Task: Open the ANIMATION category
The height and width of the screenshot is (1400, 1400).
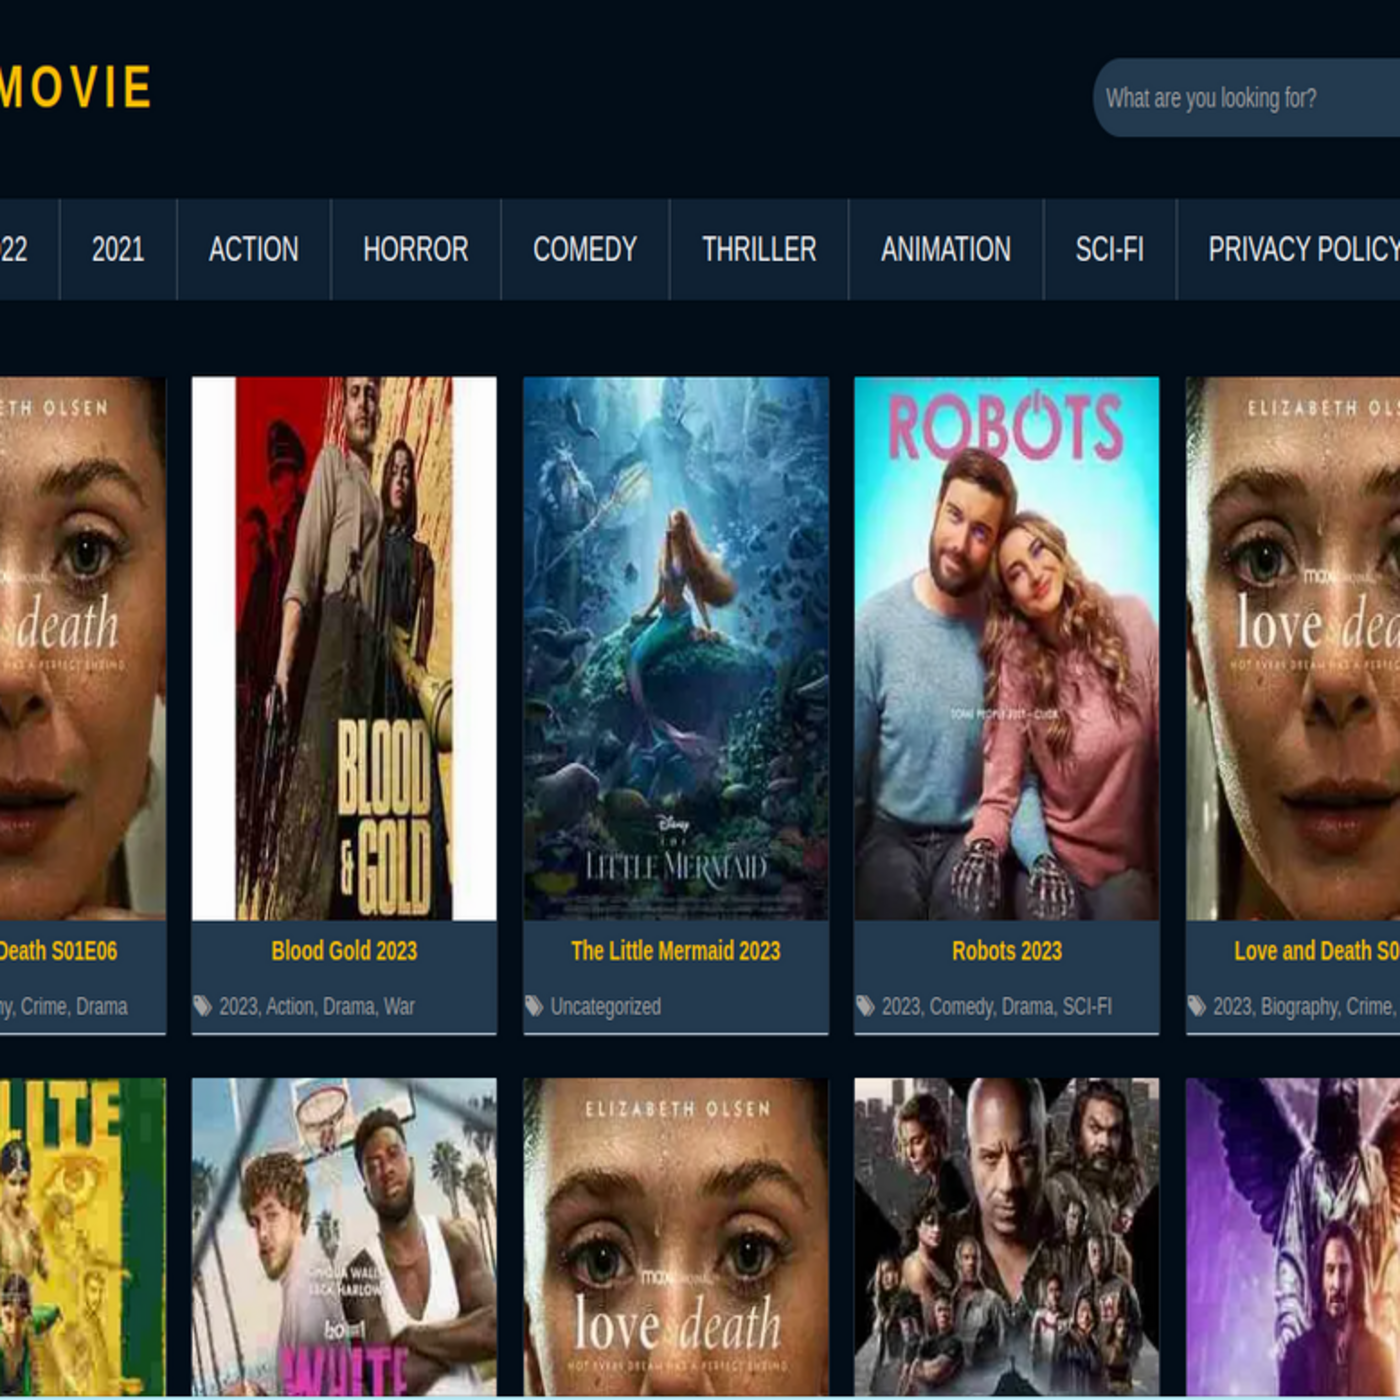Action: point(946,249)
